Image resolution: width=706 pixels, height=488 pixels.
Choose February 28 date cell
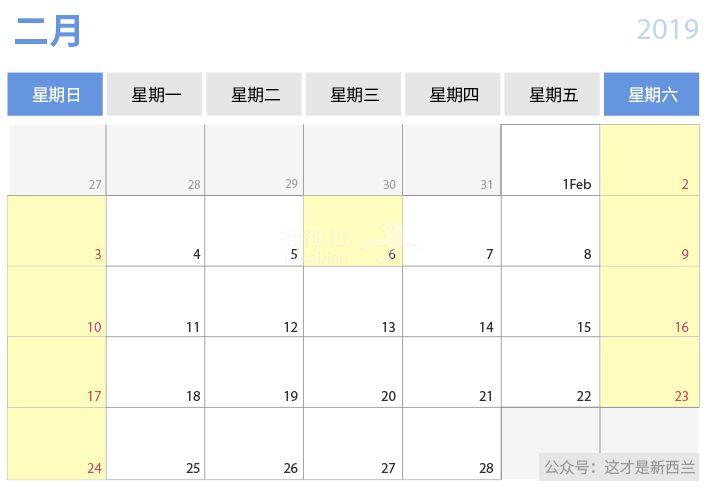pos(452,443)
